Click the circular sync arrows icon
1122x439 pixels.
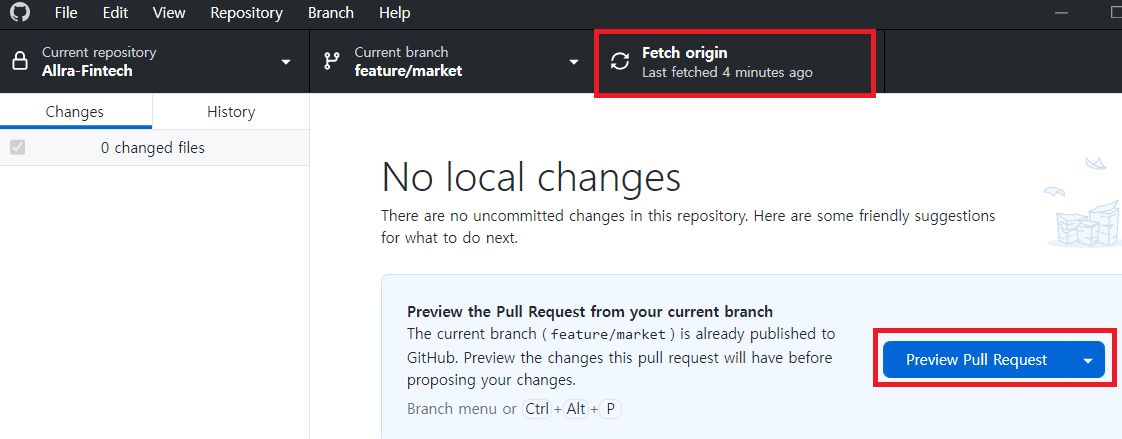[x=620, y=61]
